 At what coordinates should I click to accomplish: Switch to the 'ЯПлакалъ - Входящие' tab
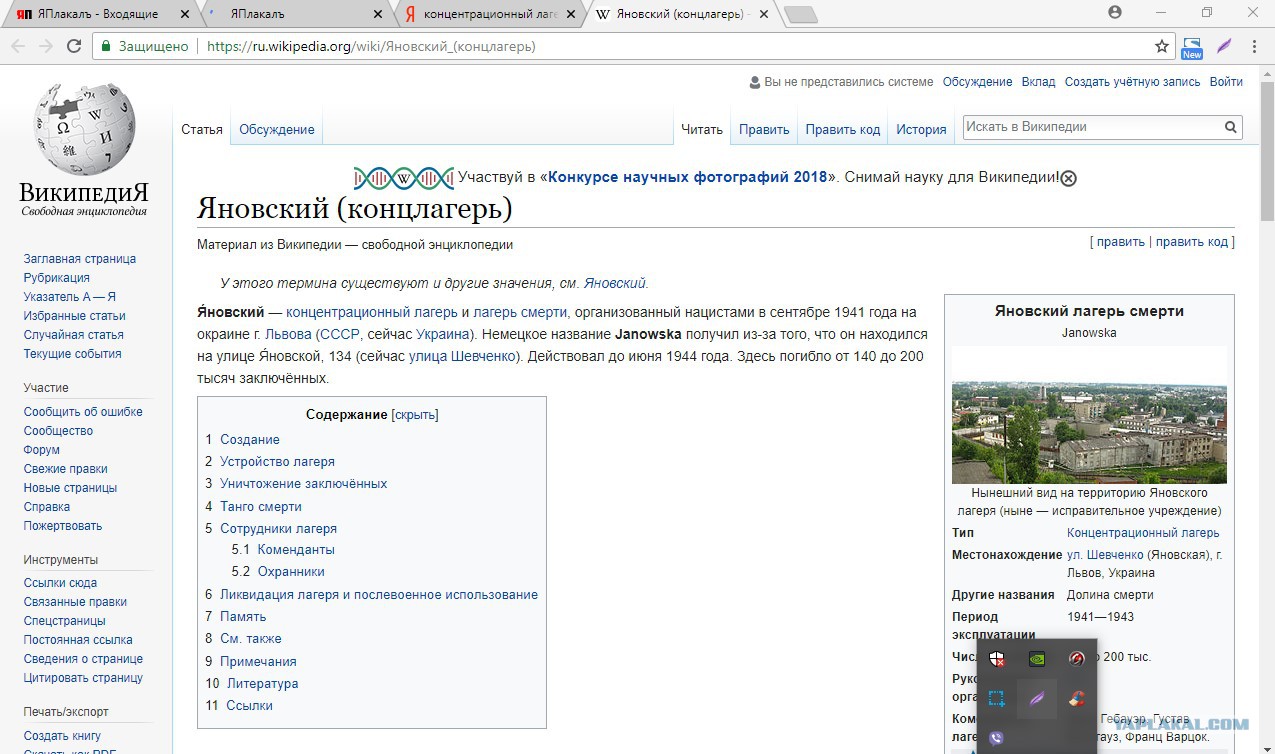tap(100, 14)
